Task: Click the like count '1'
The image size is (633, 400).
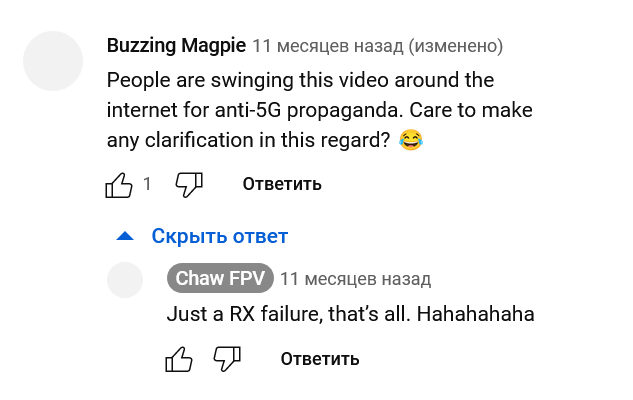Action: (x=147, y=184)
